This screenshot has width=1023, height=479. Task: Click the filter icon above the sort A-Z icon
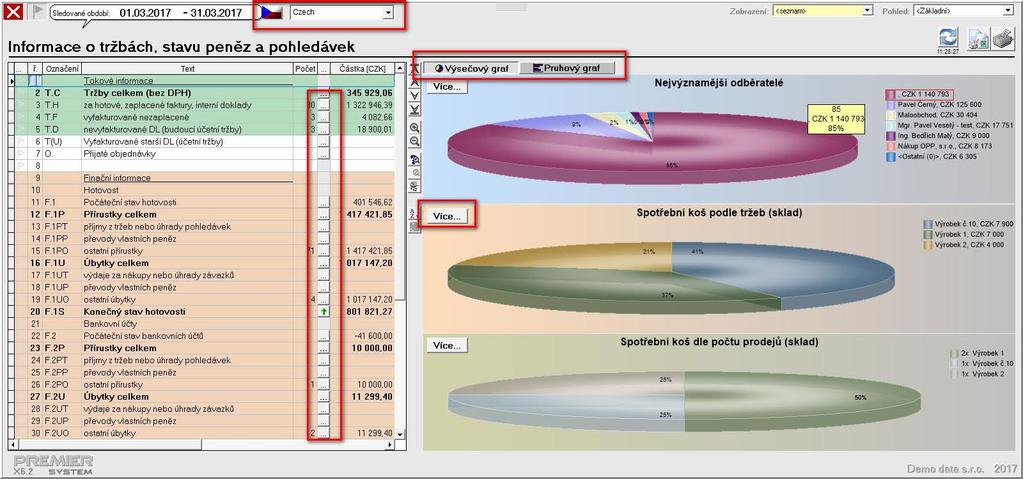tap(414, 185)
